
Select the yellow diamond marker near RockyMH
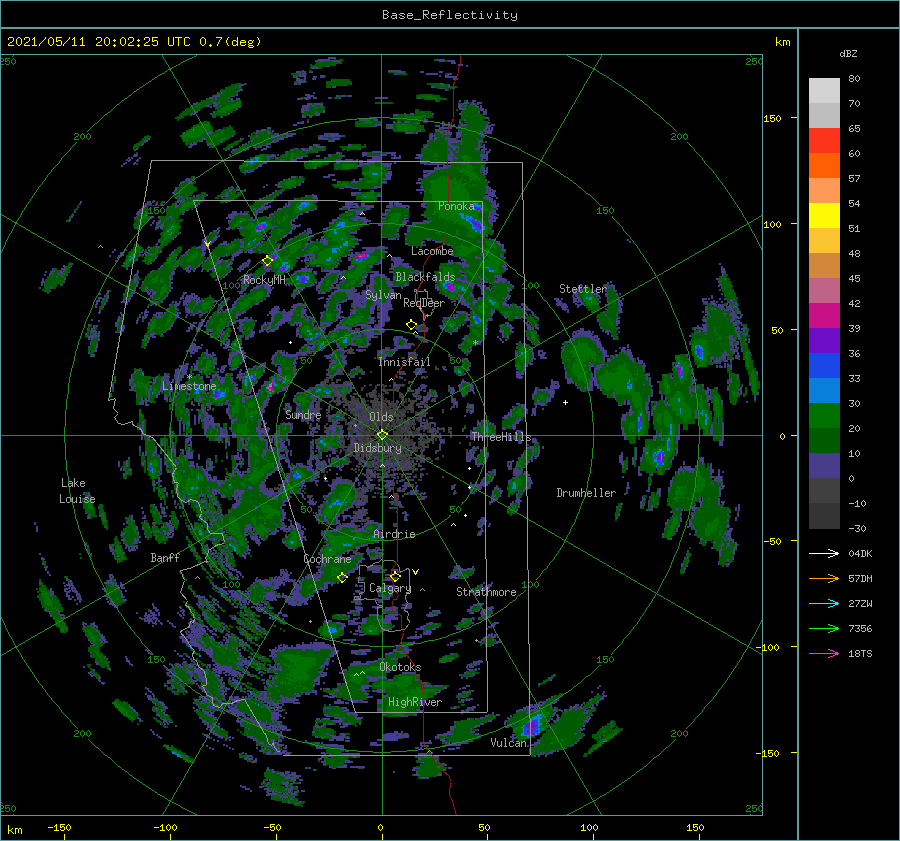[x=267, y=261]
